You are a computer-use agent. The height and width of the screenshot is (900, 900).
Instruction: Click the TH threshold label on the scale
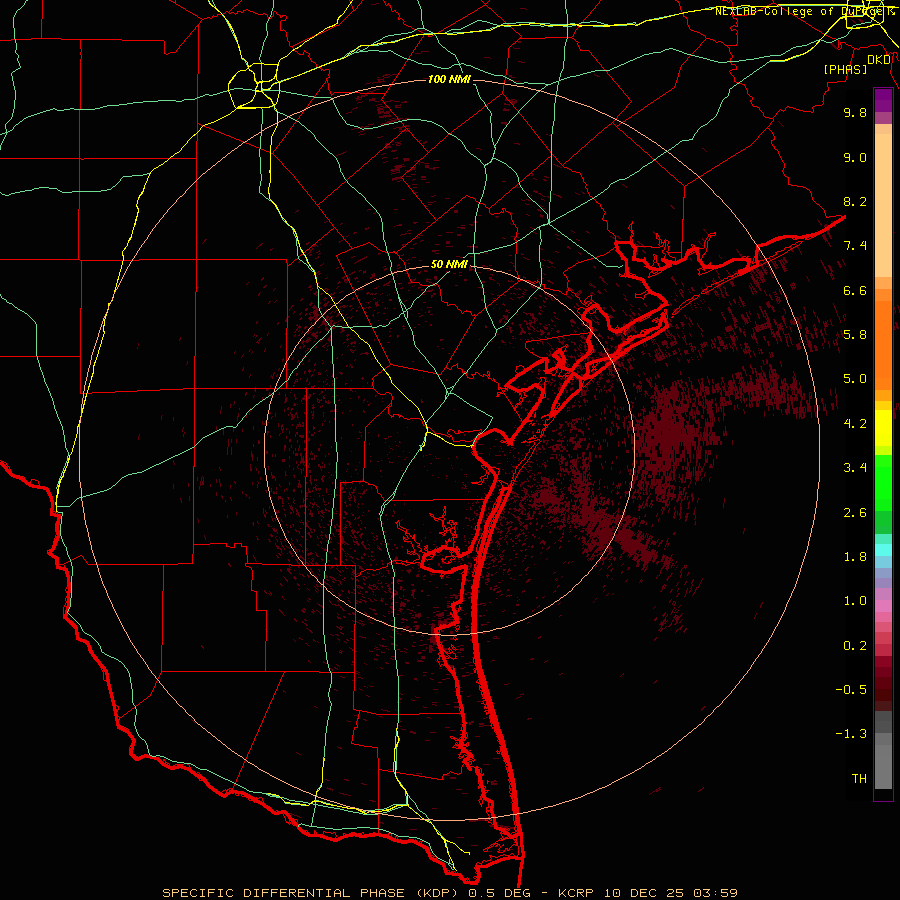pyautogui.click(x=859, y=779)
